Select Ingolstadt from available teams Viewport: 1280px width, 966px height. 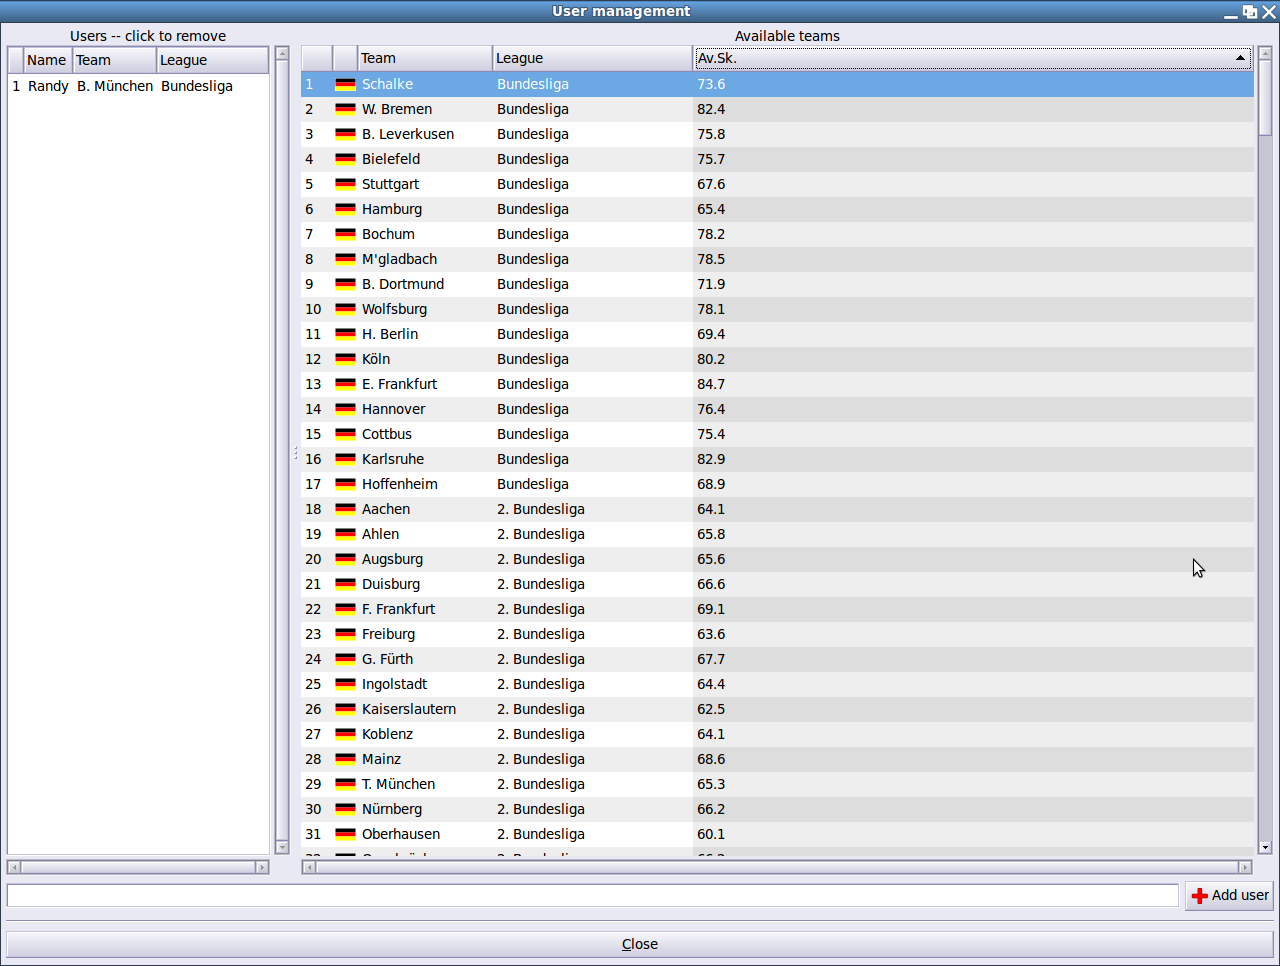777,684
